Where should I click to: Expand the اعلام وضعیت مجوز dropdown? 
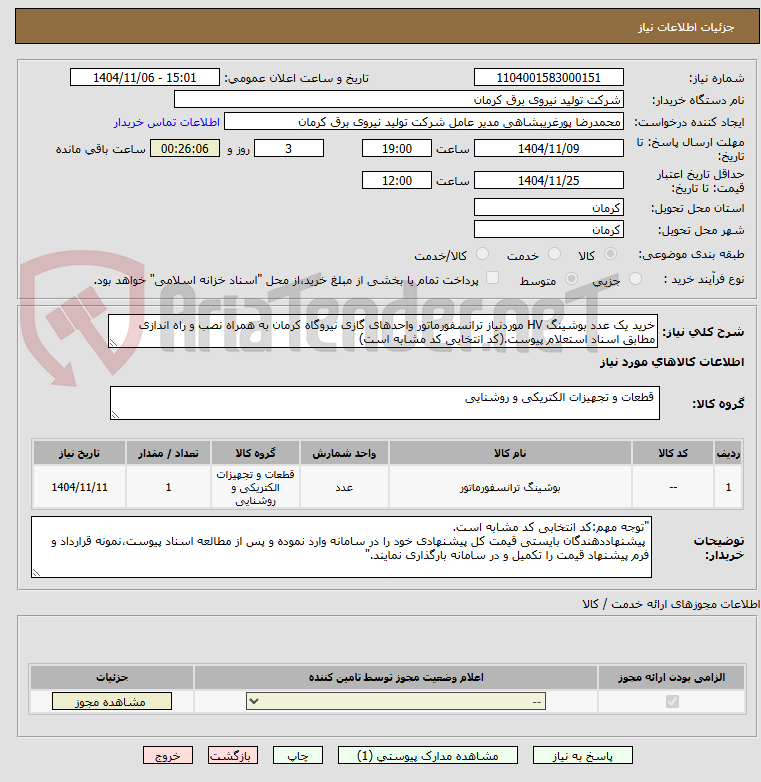(396, 701)
